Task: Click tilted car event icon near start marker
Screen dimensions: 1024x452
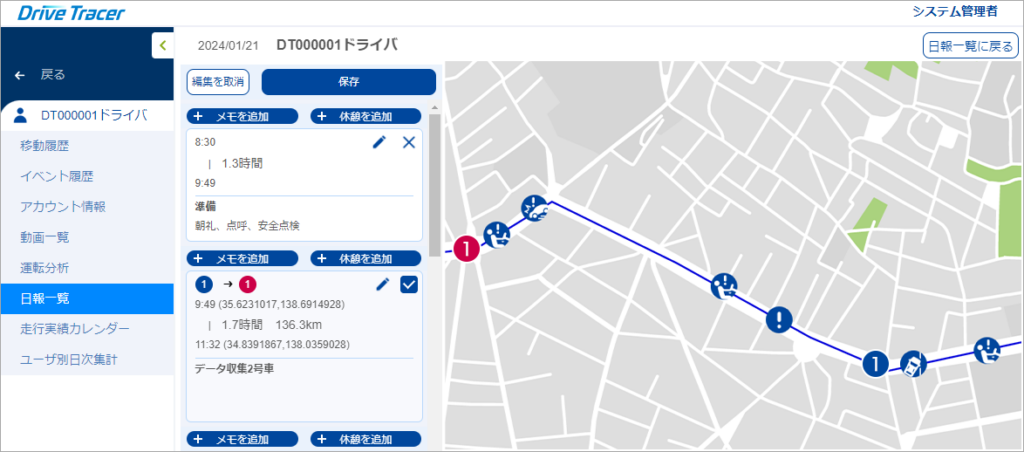Action: [x=913, y=364]
